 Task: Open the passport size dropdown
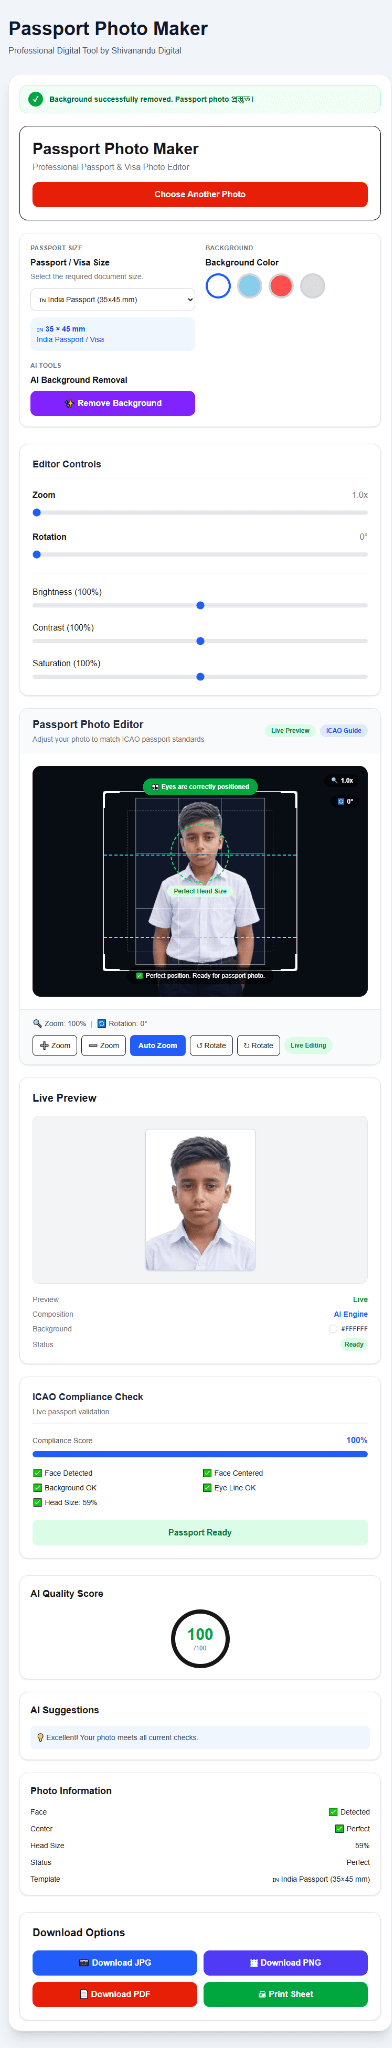tap(112, 299)
